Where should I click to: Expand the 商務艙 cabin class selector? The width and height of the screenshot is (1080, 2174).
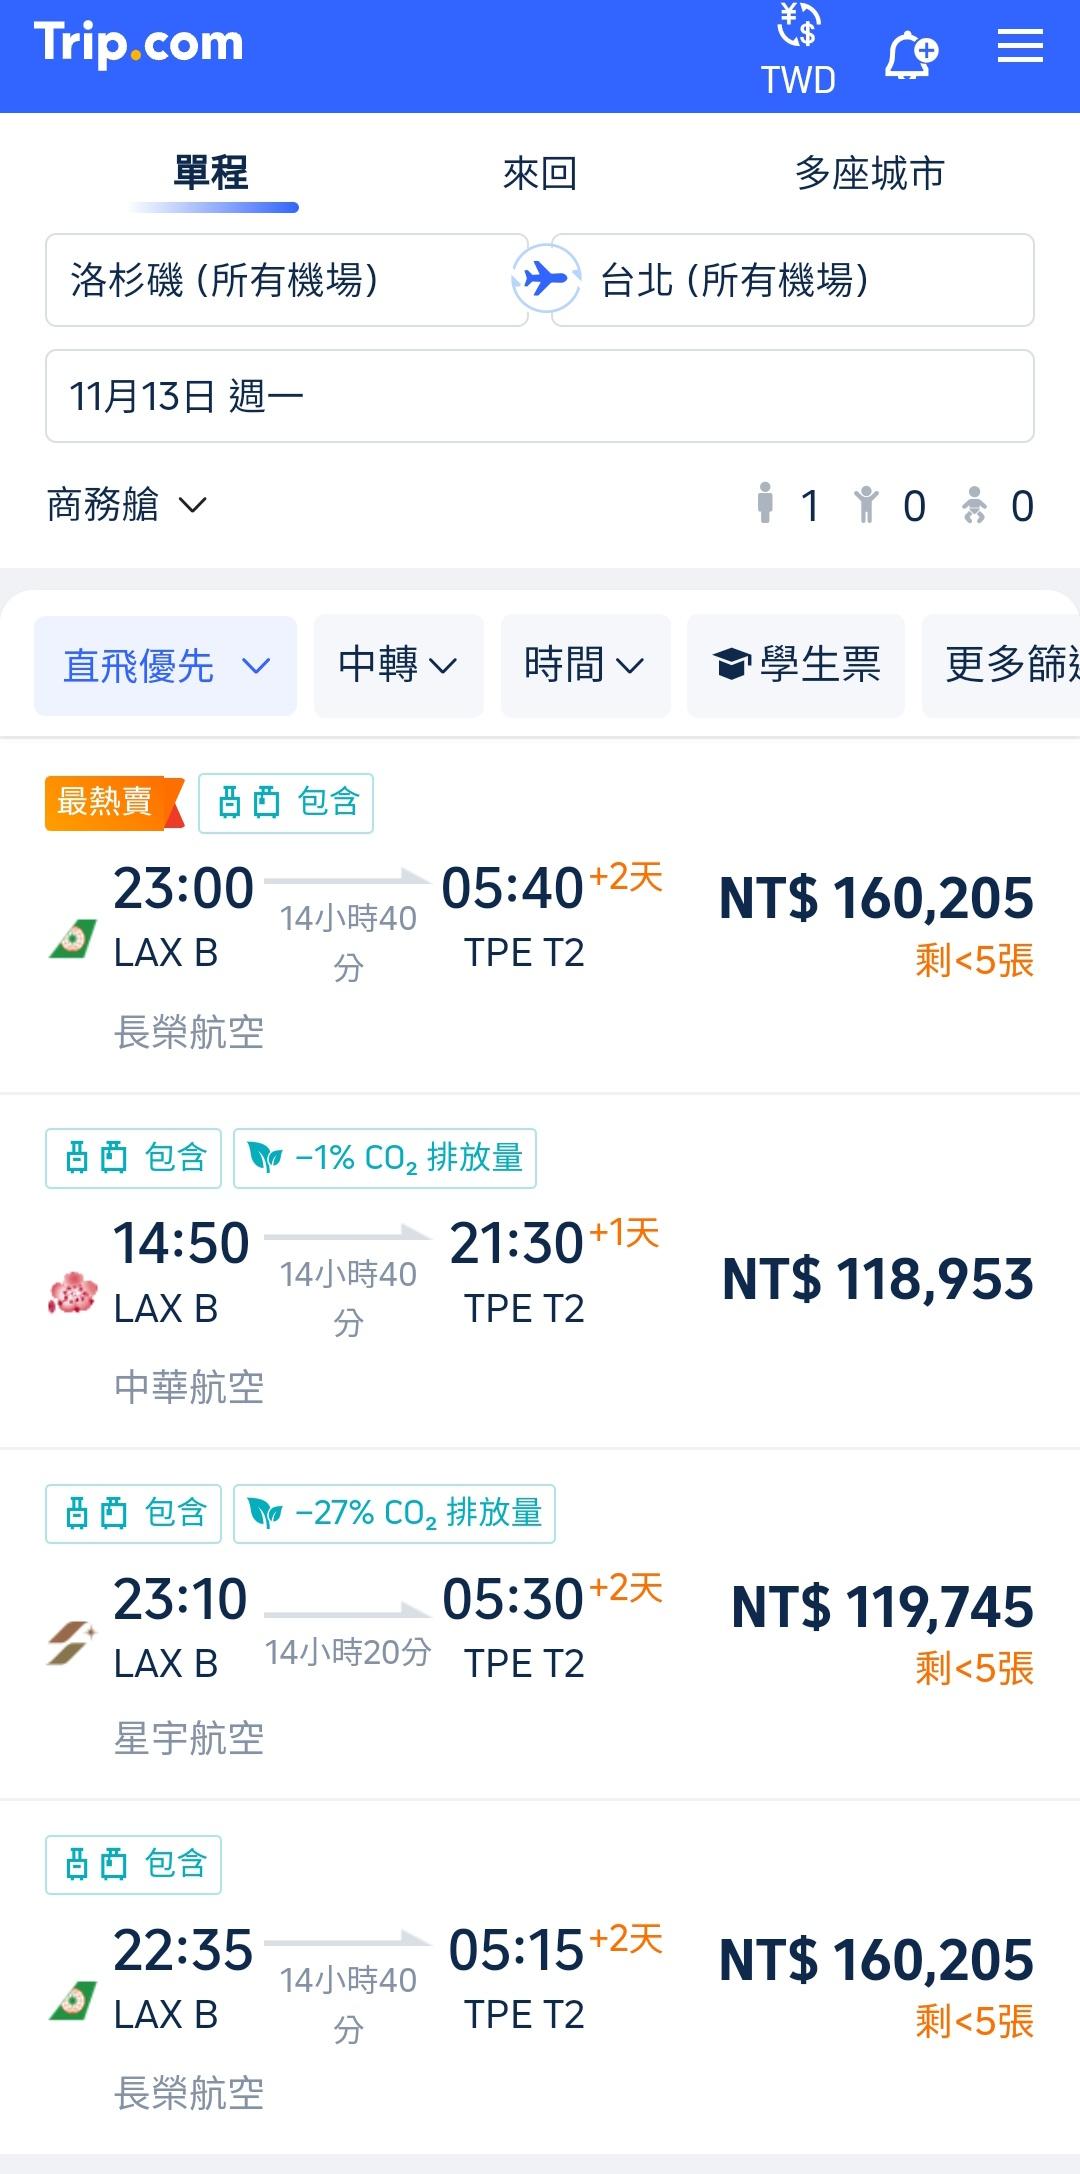127,505
